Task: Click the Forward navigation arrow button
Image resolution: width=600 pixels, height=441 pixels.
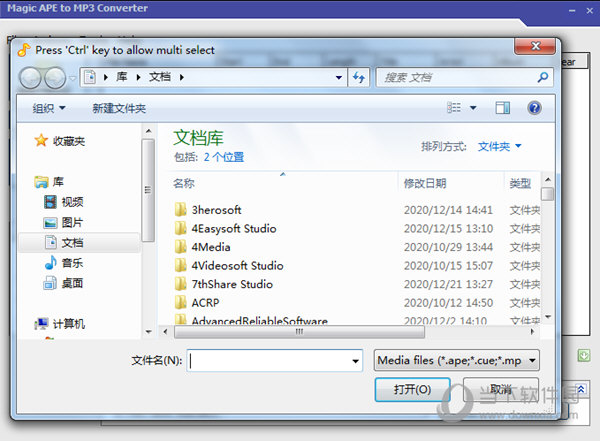Action: pos(55,78)
